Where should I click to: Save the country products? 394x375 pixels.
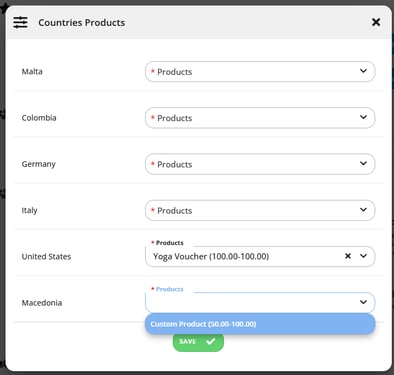[198, 342]
